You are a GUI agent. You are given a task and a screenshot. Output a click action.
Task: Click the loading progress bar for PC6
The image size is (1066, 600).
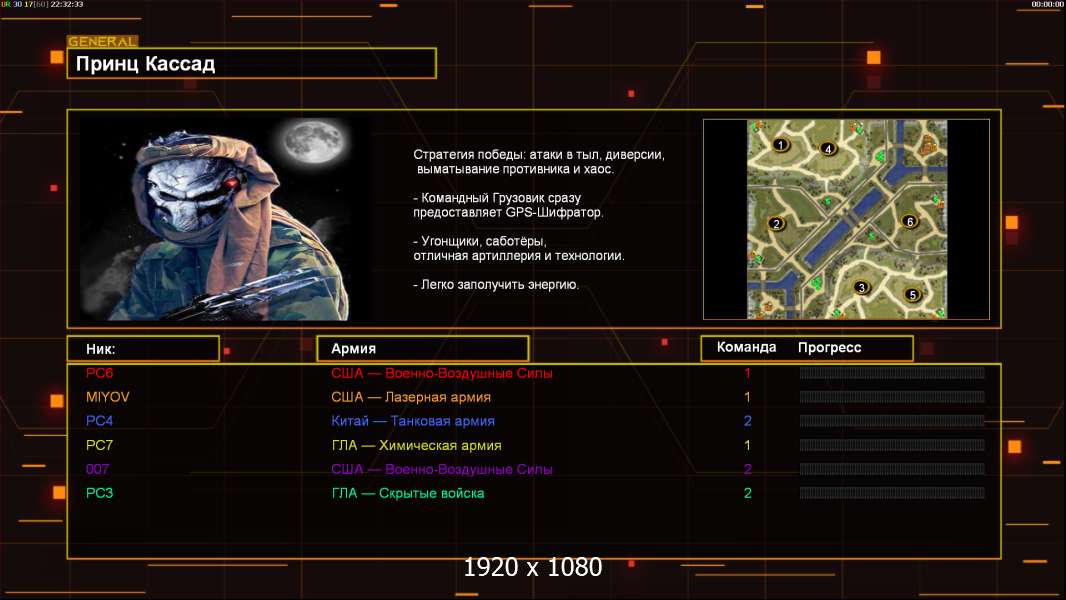[x=892, y=372]
